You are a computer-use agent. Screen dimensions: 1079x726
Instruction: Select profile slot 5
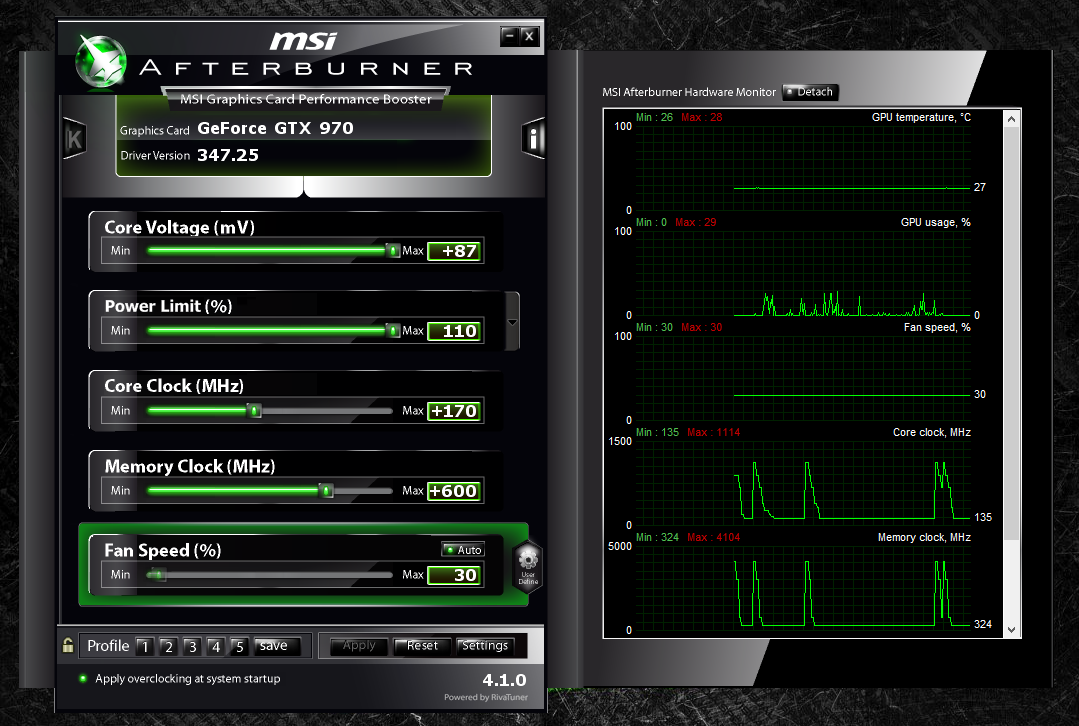239,646
